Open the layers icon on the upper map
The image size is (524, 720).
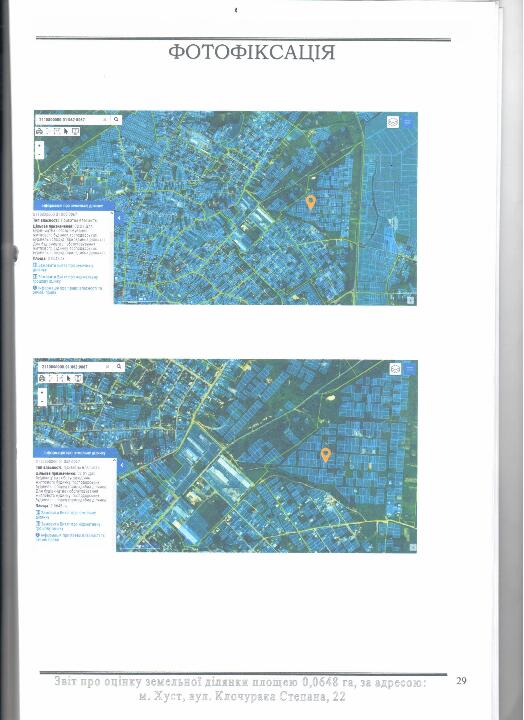(393, 122)
